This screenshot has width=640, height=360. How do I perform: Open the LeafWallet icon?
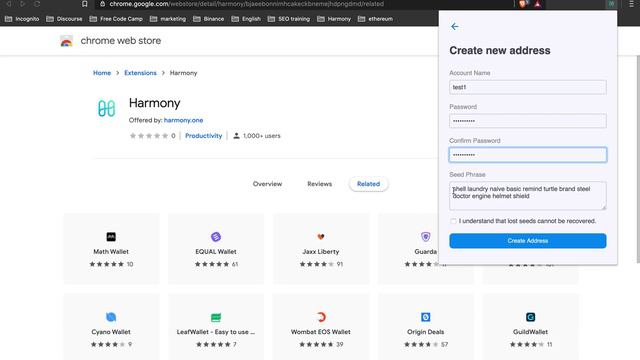tap(216, 317)
